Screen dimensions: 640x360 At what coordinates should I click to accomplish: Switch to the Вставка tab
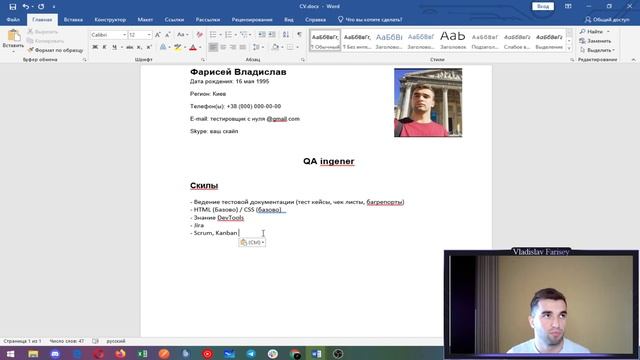tap(73, 20)
